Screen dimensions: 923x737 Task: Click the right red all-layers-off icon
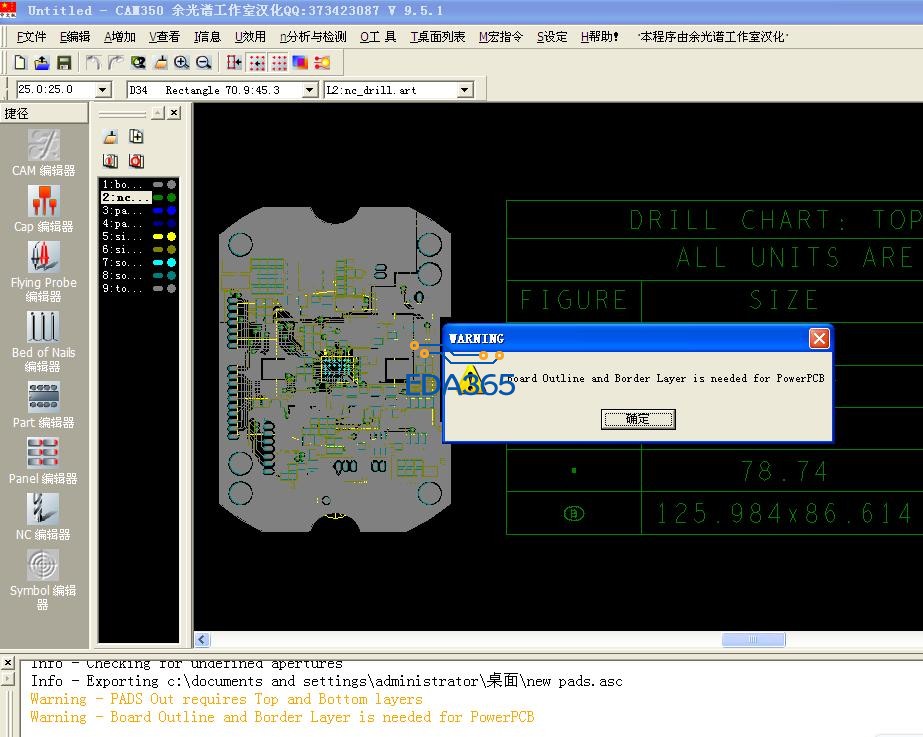[137, 161]
